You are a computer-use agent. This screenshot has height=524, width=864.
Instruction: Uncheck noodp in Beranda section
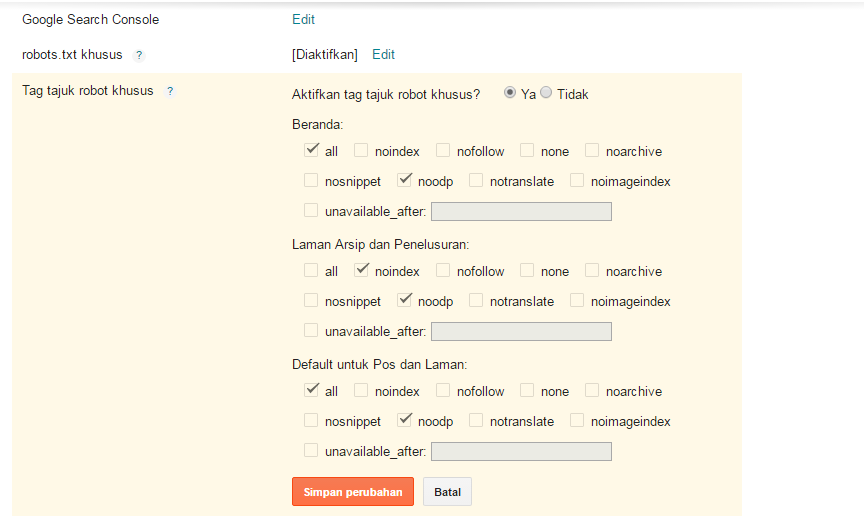(404, 180)
